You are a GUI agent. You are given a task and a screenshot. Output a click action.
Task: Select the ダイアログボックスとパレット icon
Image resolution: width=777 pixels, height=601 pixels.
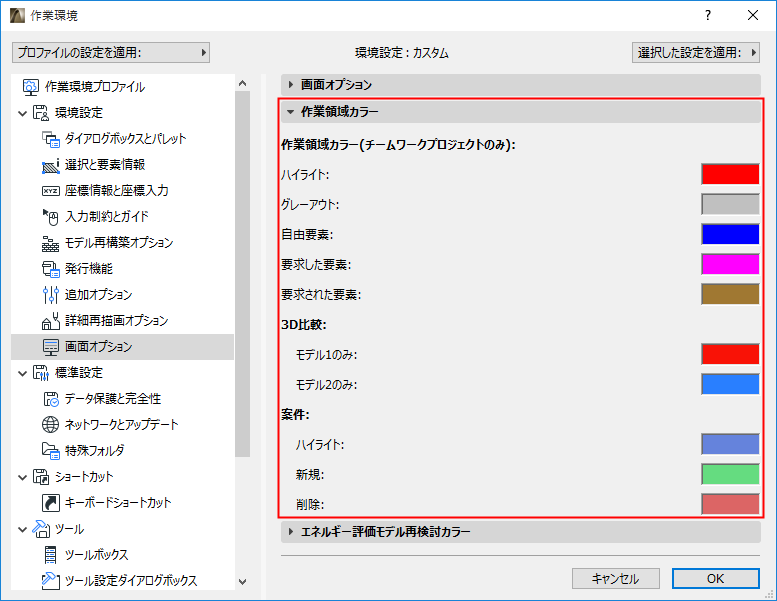51,139
